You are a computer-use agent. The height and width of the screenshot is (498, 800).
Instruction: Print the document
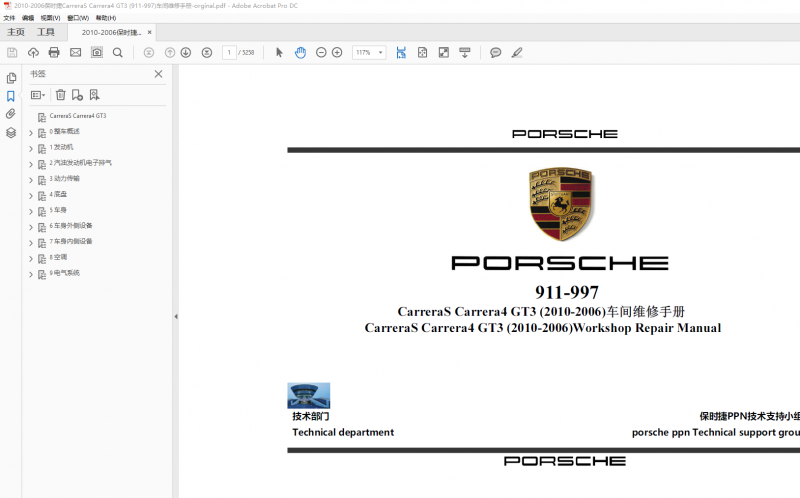54,53
